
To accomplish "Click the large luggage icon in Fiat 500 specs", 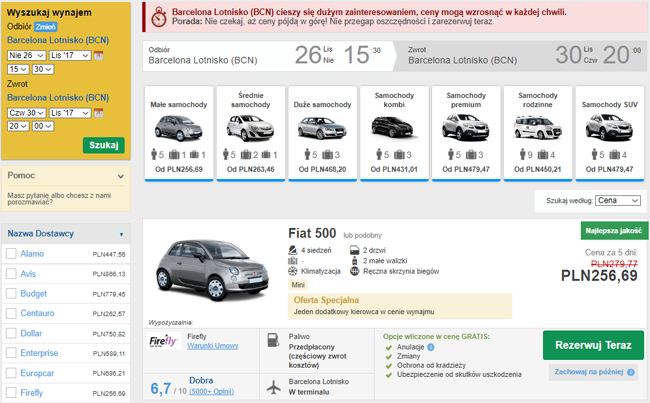I will click(x=293, y=261).
